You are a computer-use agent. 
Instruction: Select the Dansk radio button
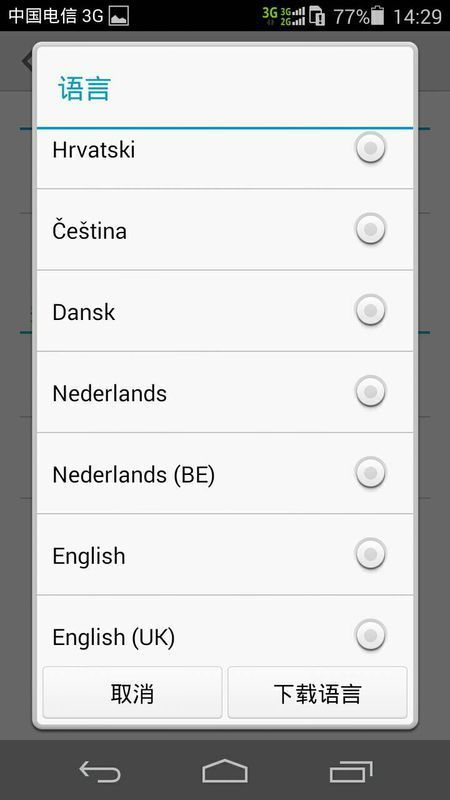(x=370, y=310)
